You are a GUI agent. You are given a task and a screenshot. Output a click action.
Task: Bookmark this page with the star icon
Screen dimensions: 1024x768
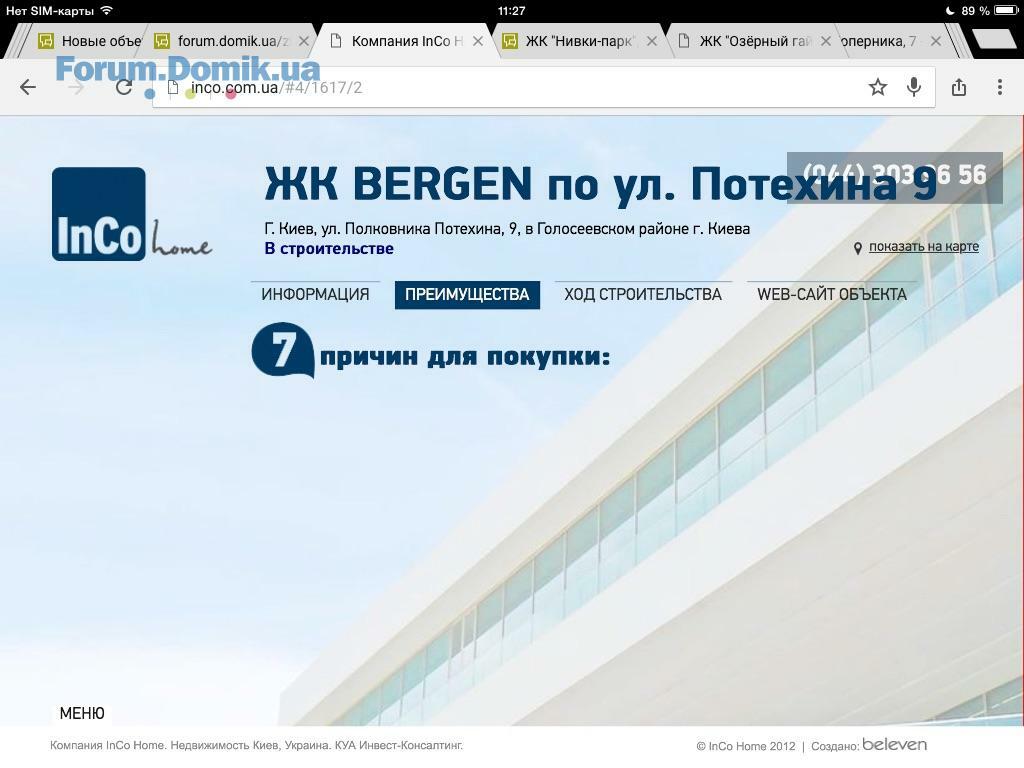(x=878, y=87)
